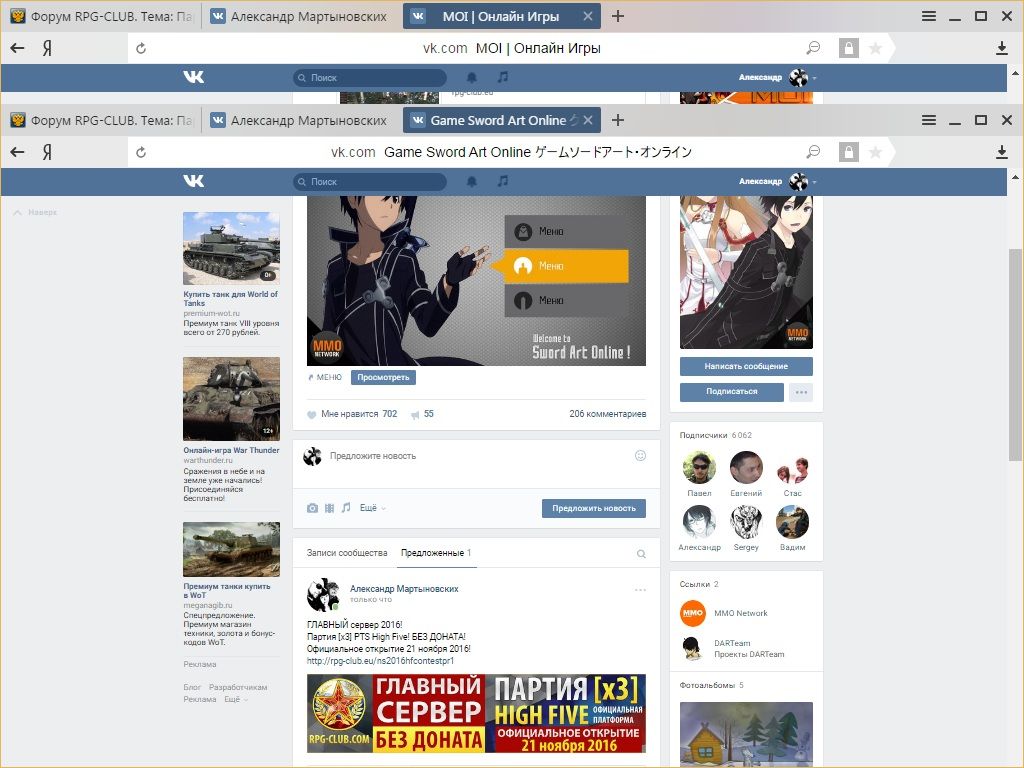Click VK logo in front window header
The height and width of the screenshot is (768, 1024).
(x=193, y=181)
